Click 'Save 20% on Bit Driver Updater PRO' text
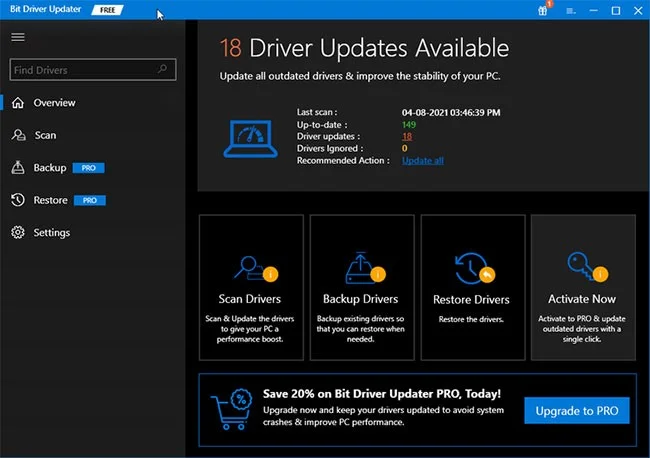Screen dimensions: 650x458 pos(382,393)
